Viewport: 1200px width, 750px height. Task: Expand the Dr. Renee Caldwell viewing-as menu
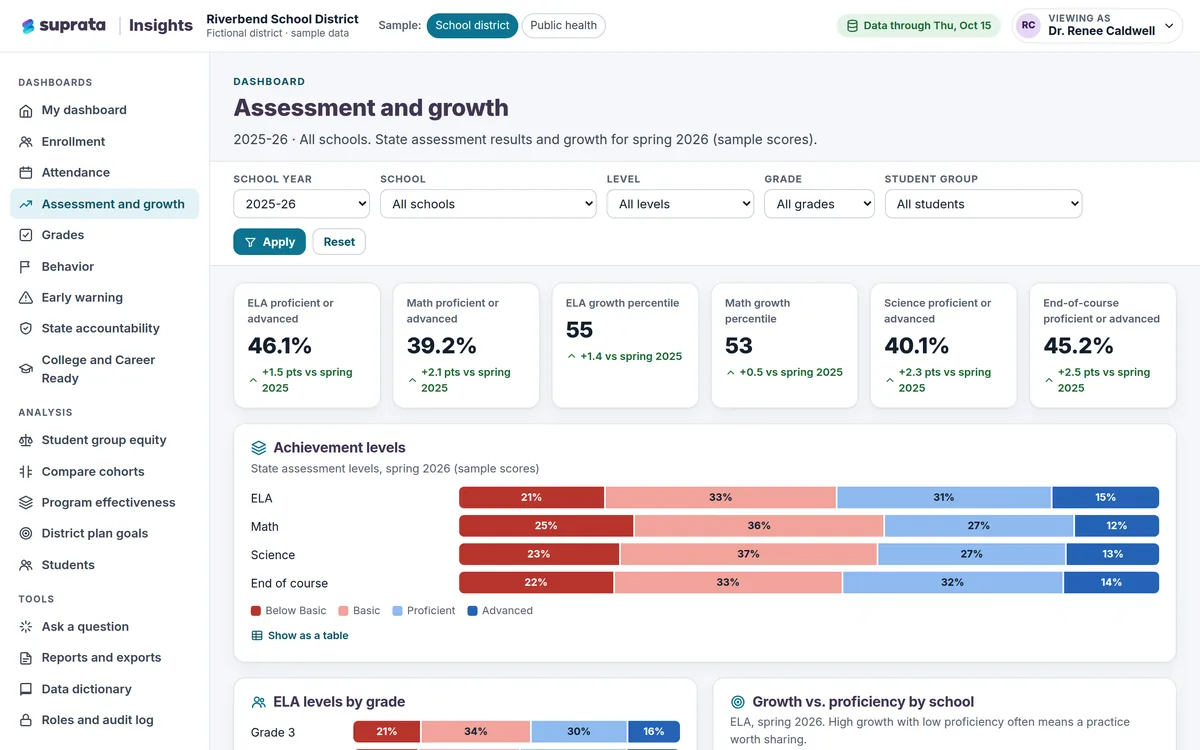coord(1097,26)
